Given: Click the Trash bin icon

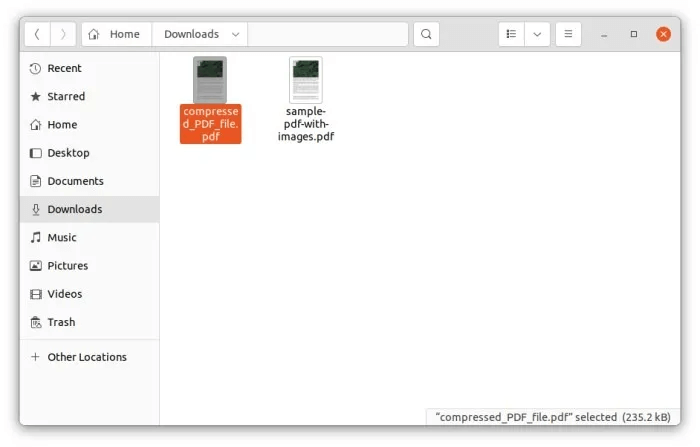Looking at the screenshot, I should pyautogui.click(x=35, y=322).
